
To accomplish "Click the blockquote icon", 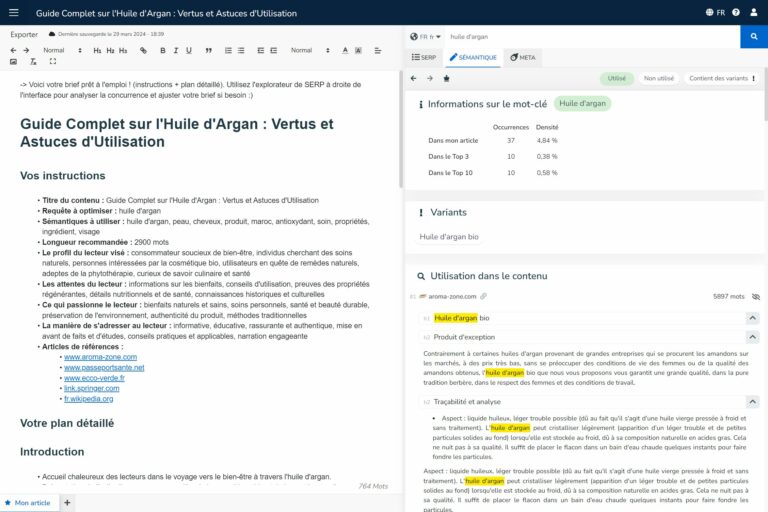I will (208, 50).
